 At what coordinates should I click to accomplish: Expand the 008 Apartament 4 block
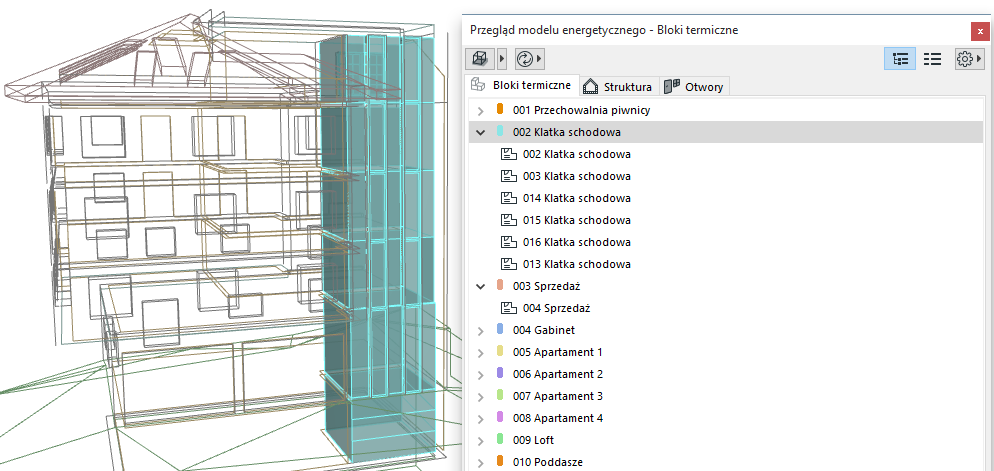tap(481, 418)
